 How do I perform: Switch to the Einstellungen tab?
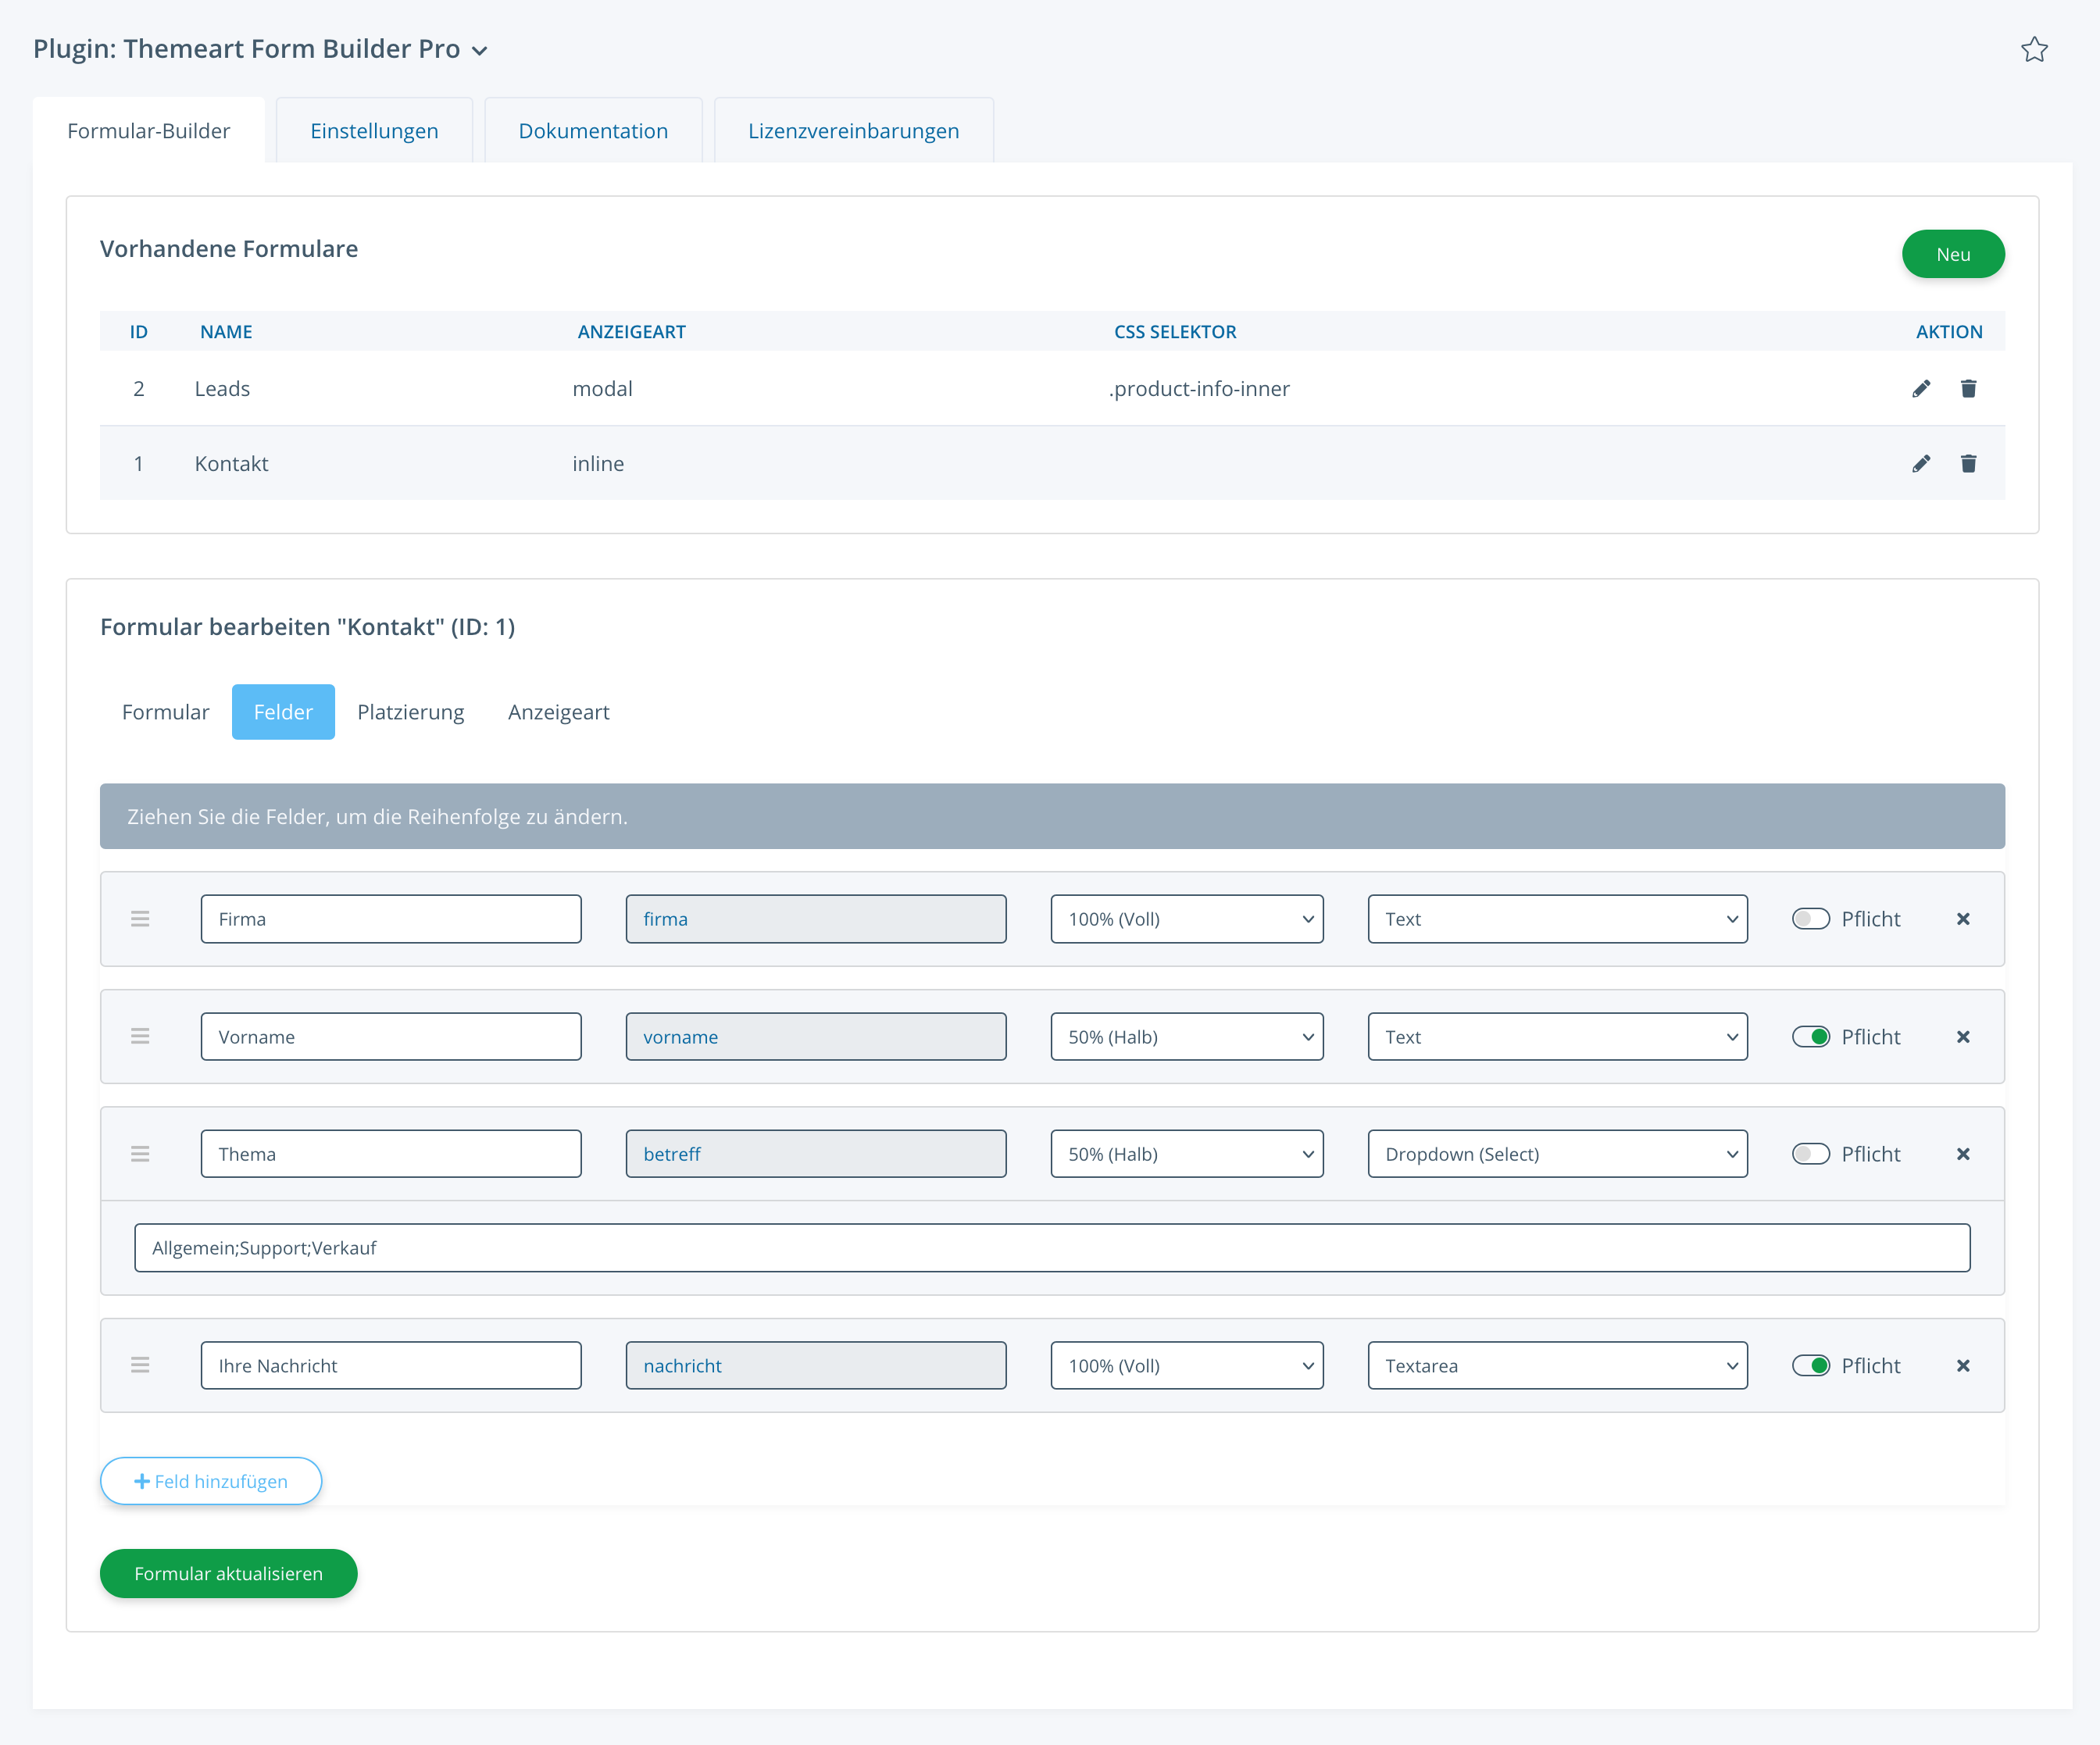click(374, 131)
